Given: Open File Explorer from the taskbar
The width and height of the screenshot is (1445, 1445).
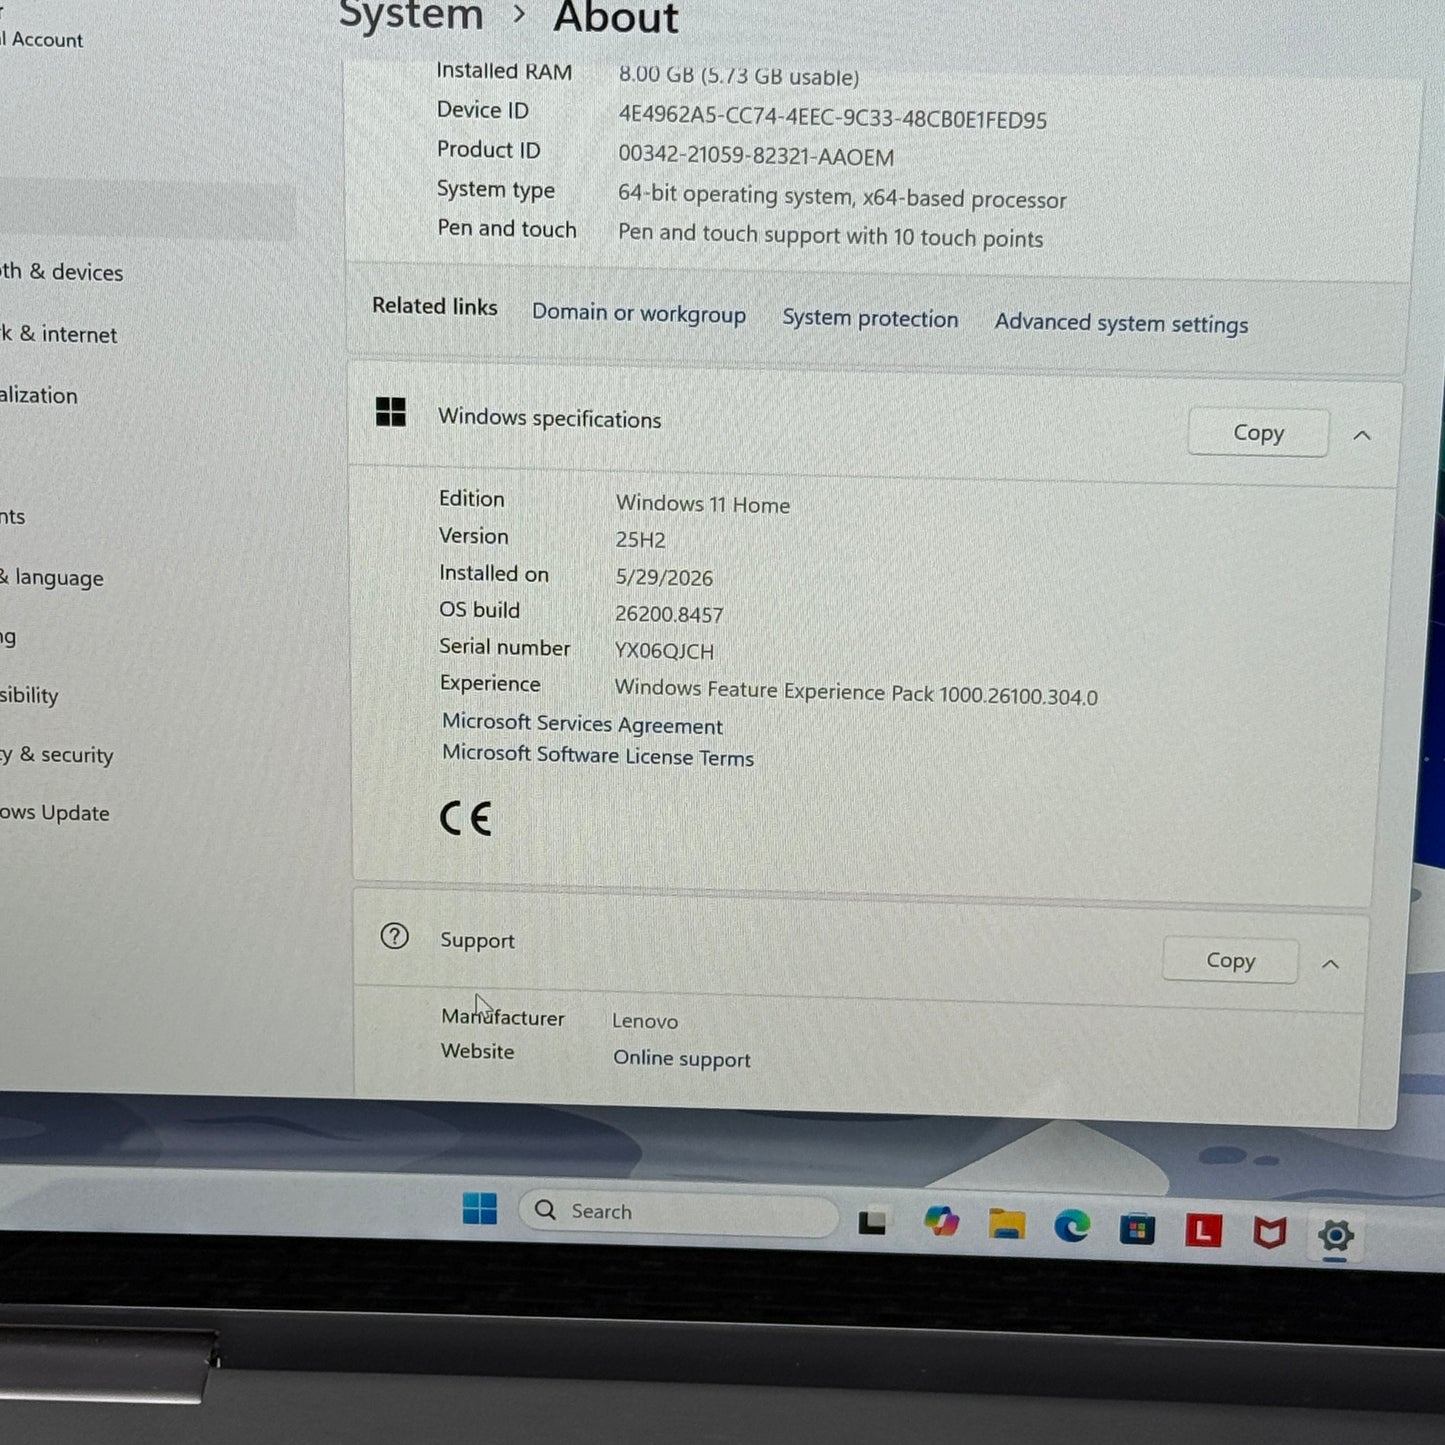Looking at the screenshot, I should pyautogui.click(x=1006, y=1224).
